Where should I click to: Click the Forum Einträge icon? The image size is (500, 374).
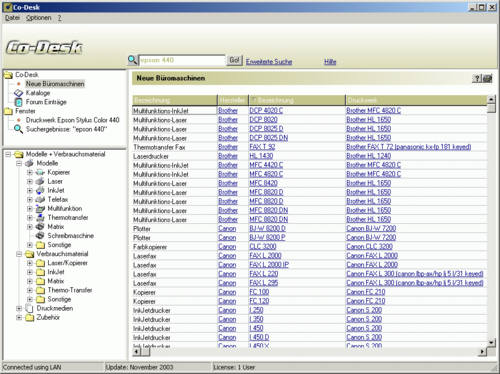click(19, 102)
